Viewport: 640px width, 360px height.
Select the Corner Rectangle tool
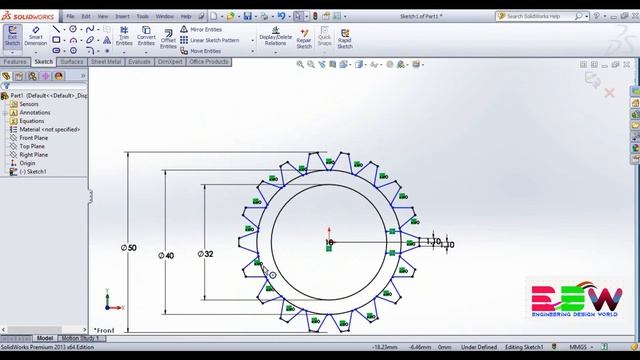click(x=56, y=40)
